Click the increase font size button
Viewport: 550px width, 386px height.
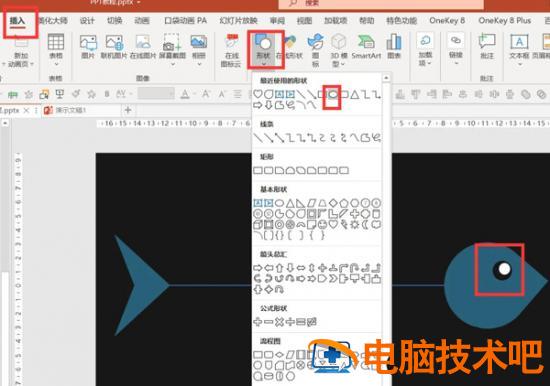[x=206, y=94]
